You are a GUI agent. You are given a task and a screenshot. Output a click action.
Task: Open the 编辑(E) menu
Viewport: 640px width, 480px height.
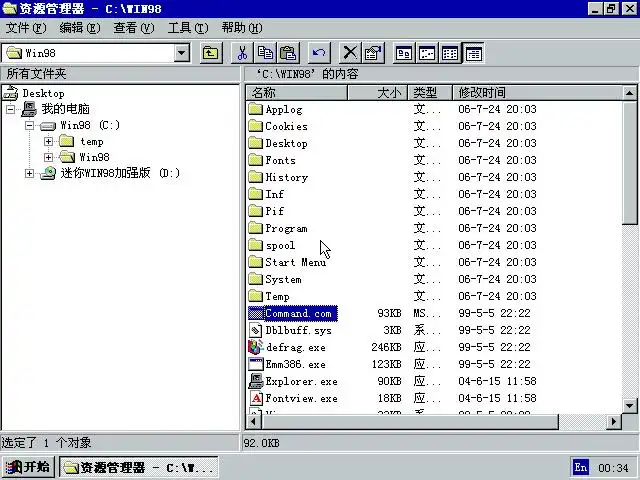point(80,28)
